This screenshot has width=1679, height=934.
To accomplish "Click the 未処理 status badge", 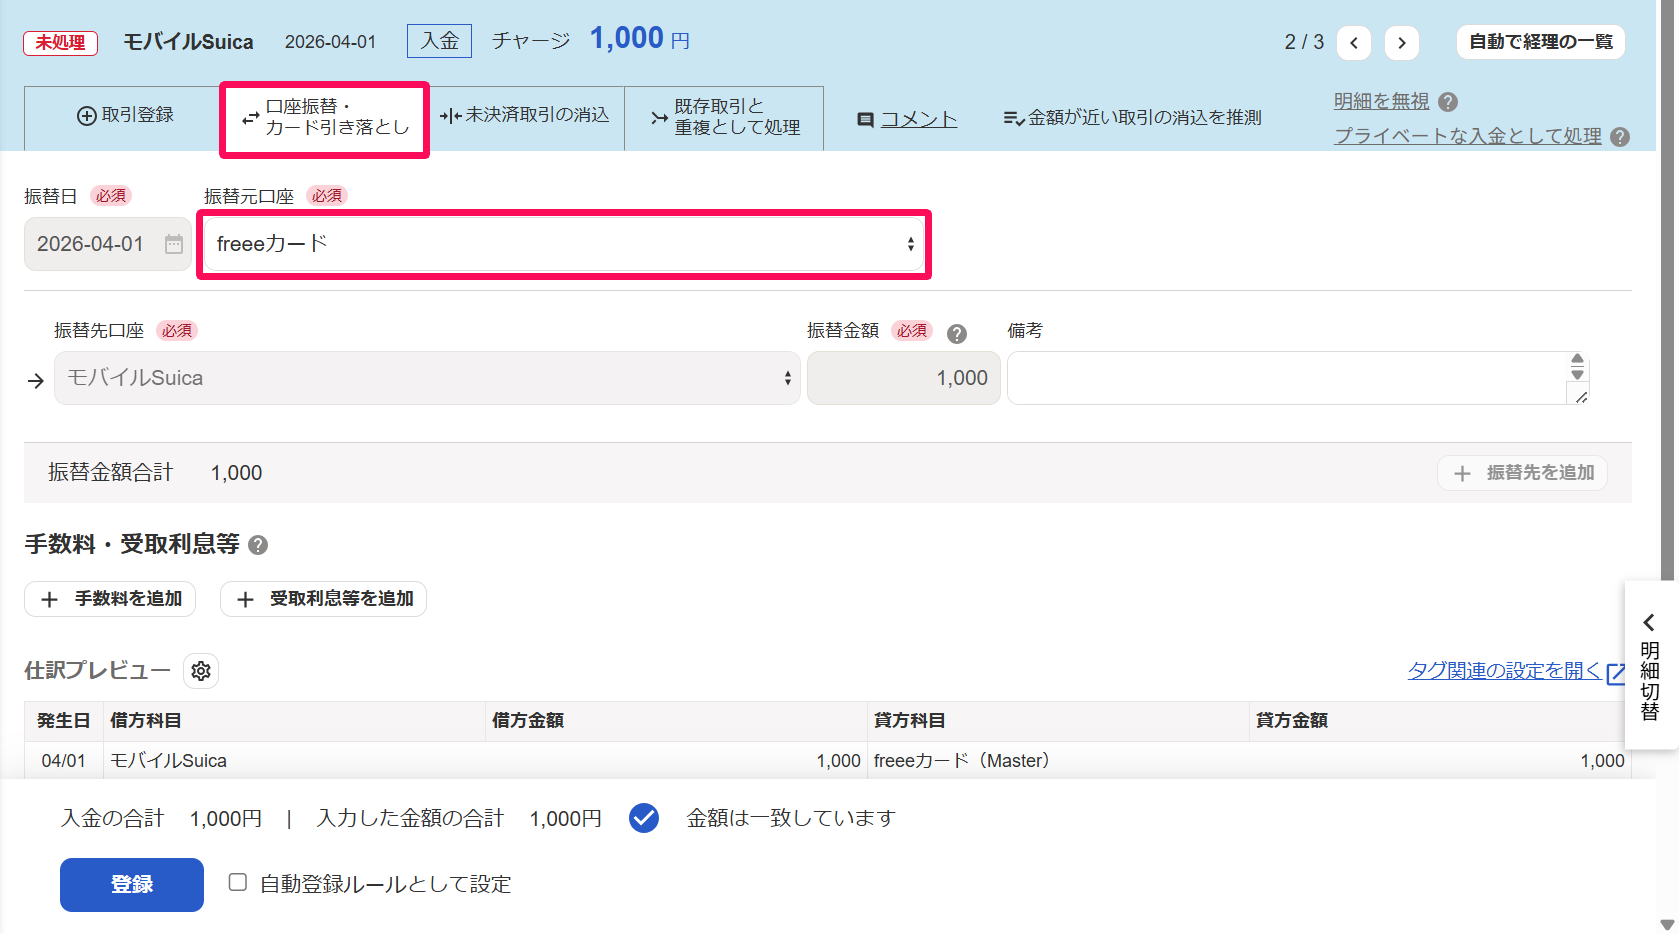I will (x=61, y=43).
